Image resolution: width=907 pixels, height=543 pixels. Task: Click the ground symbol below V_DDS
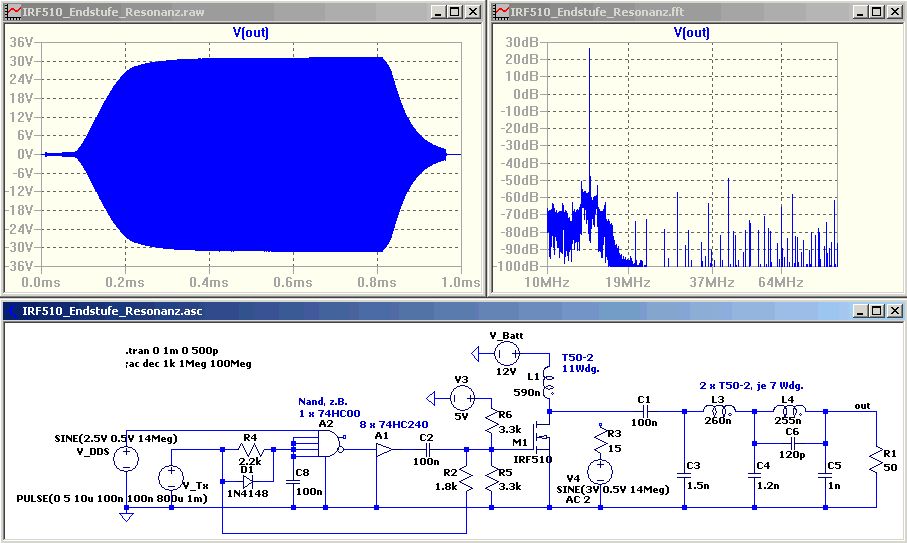pos(126,516)
